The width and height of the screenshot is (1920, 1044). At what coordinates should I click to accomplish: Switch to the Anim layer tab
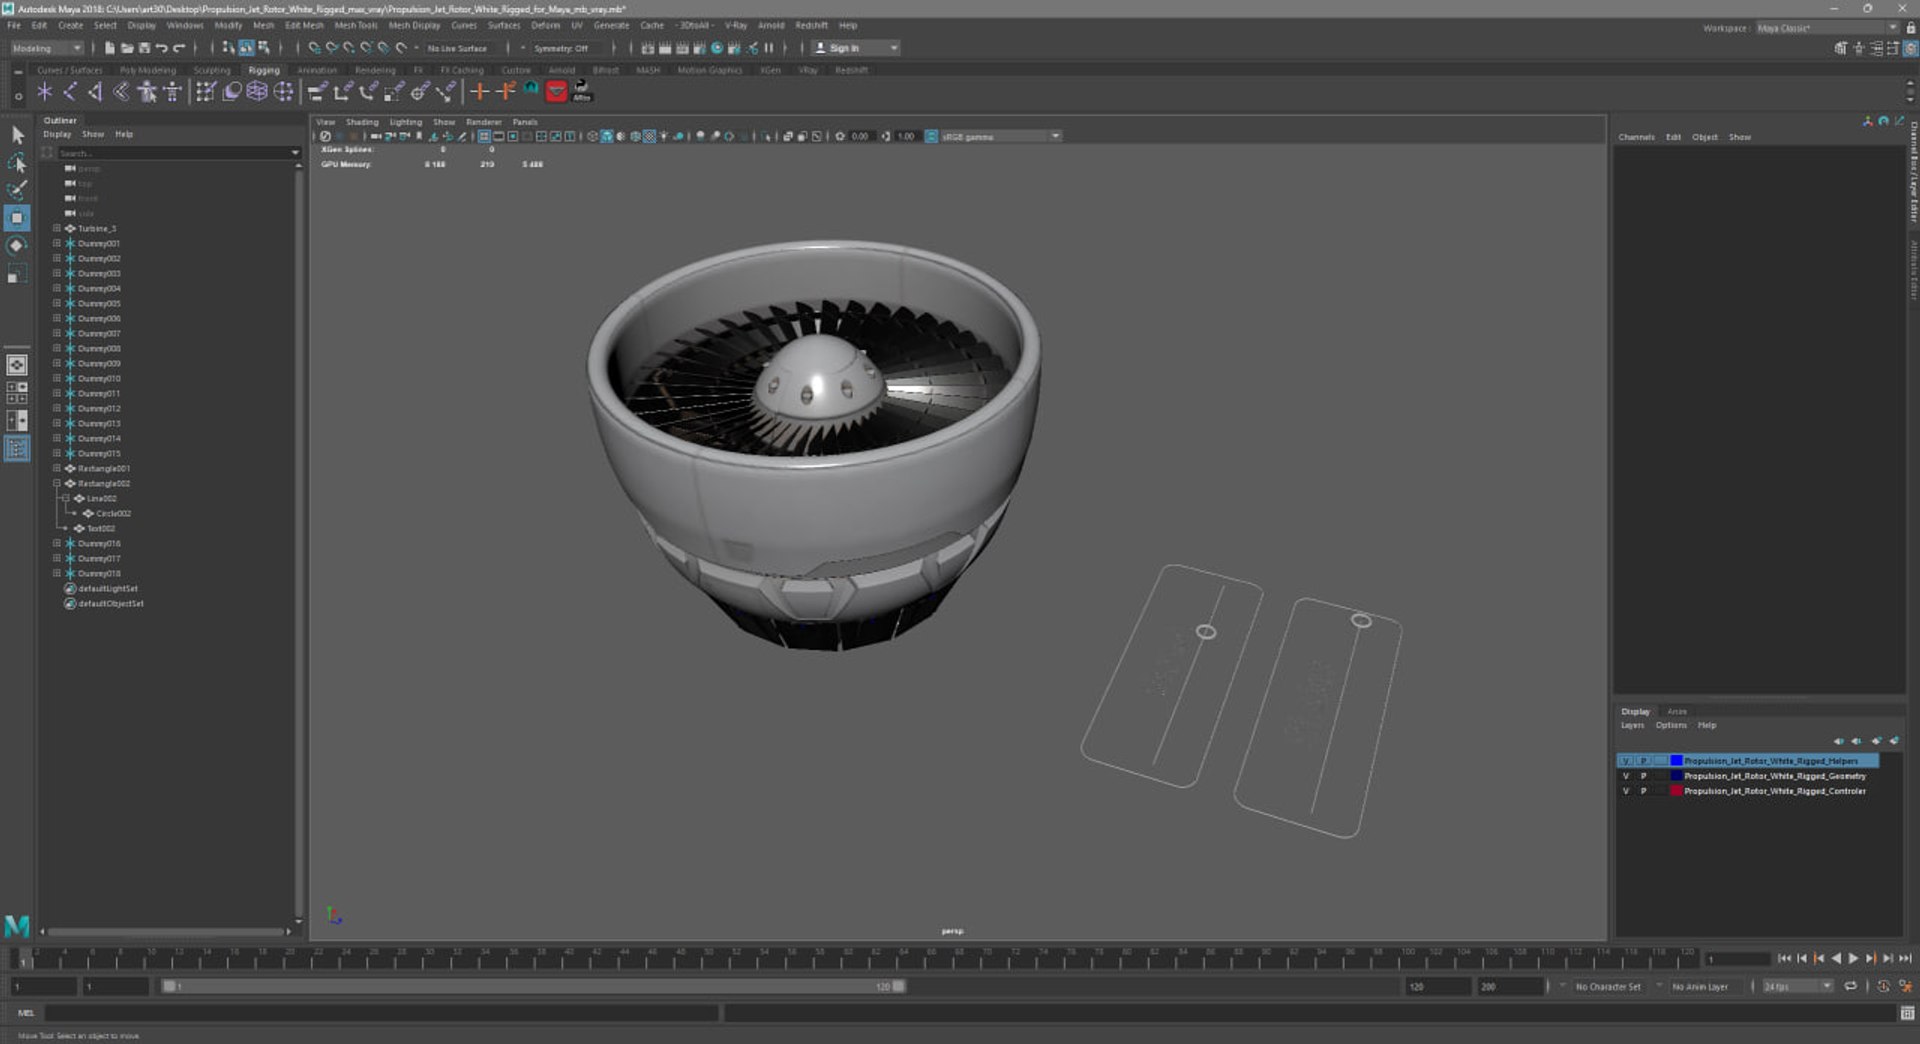[1677, 712]
